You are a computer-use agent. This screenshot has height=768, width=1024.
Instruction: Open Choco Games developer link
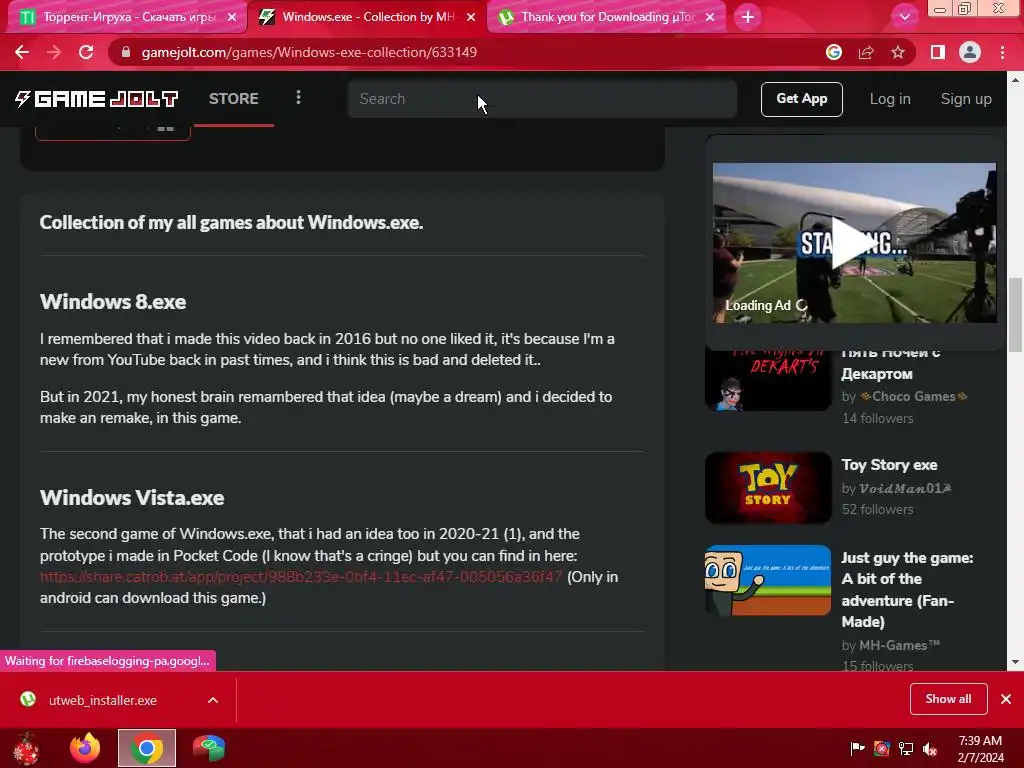[x=914, y=396]
